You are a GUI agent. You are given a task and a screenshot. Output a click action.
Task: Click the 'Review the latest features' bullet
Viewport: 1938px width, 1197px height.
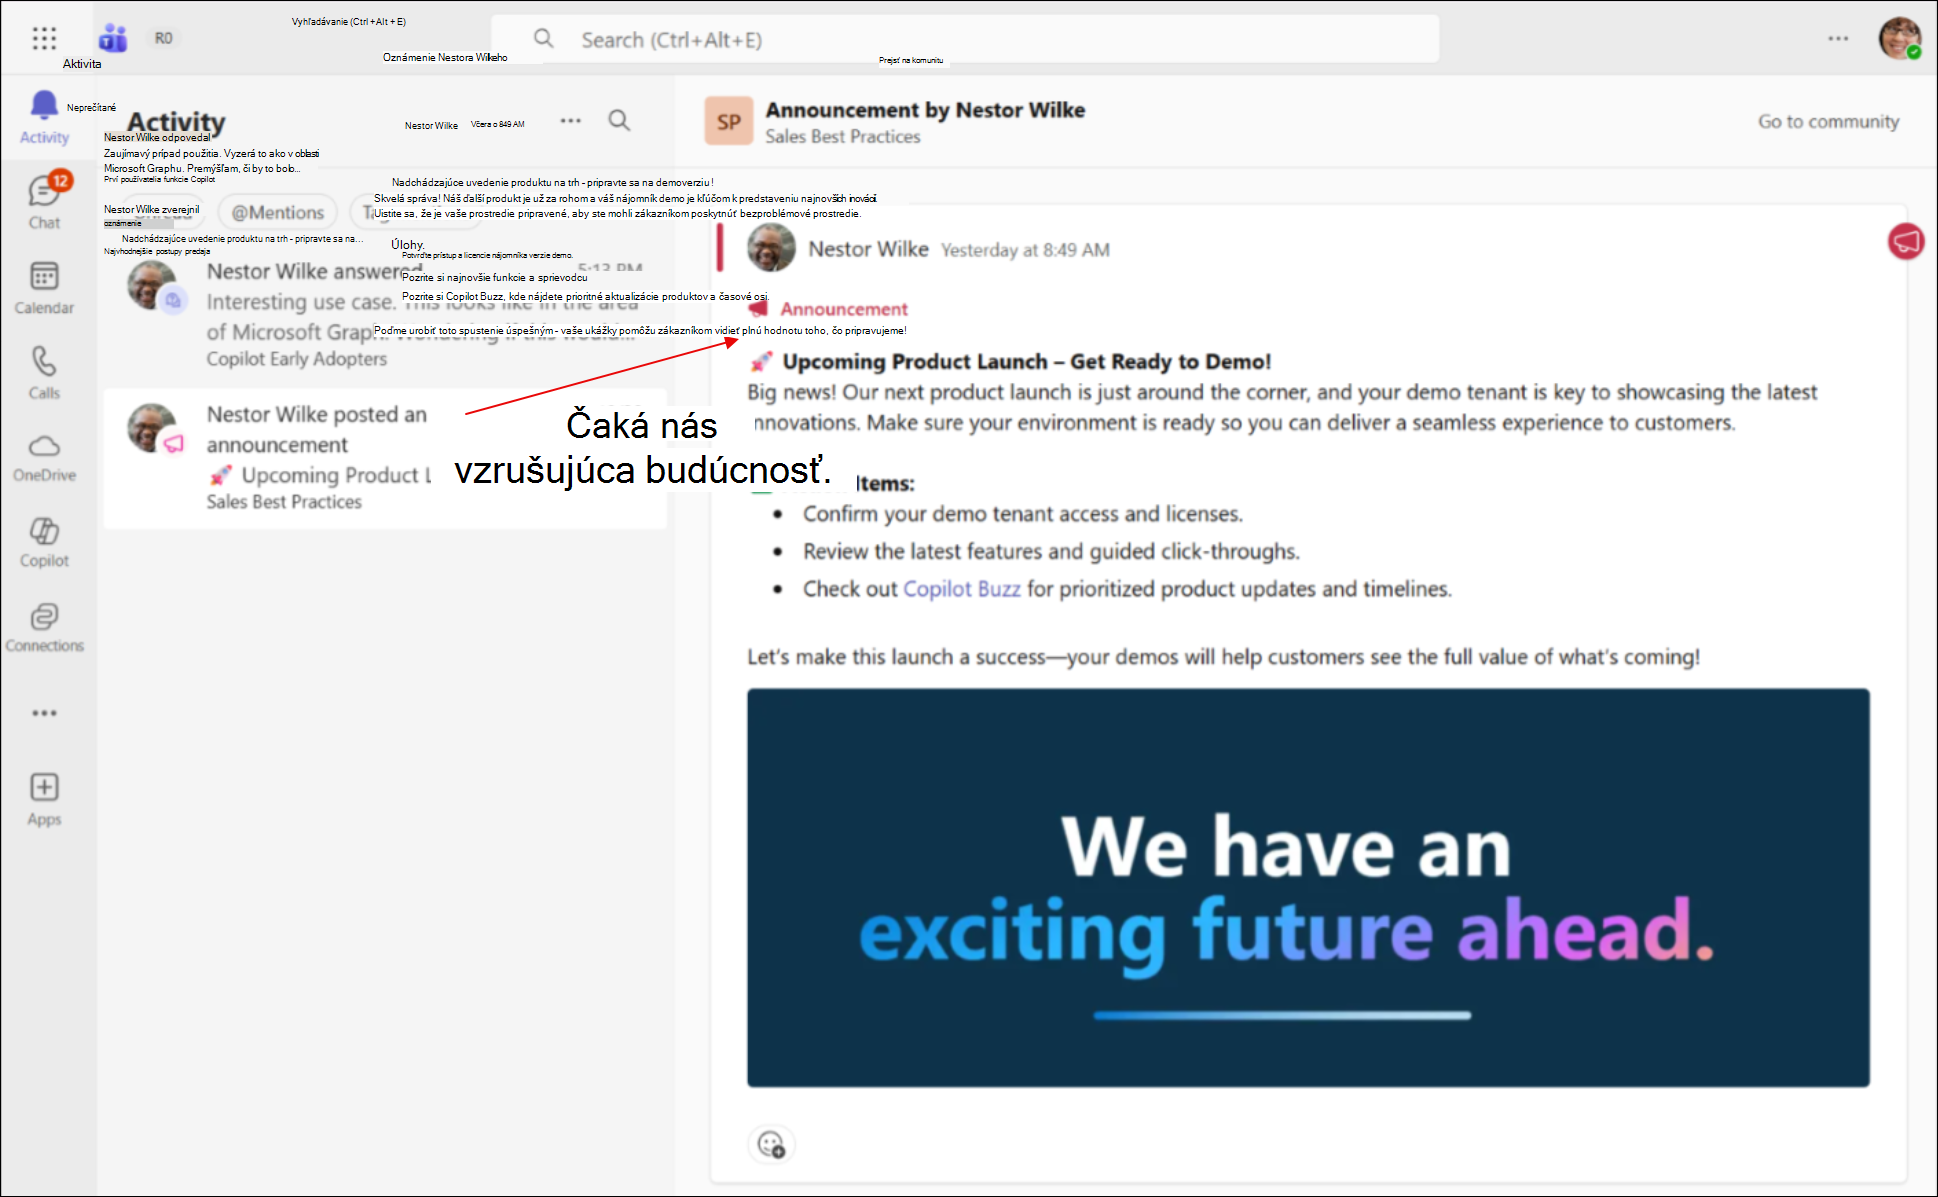[1051, 552]
